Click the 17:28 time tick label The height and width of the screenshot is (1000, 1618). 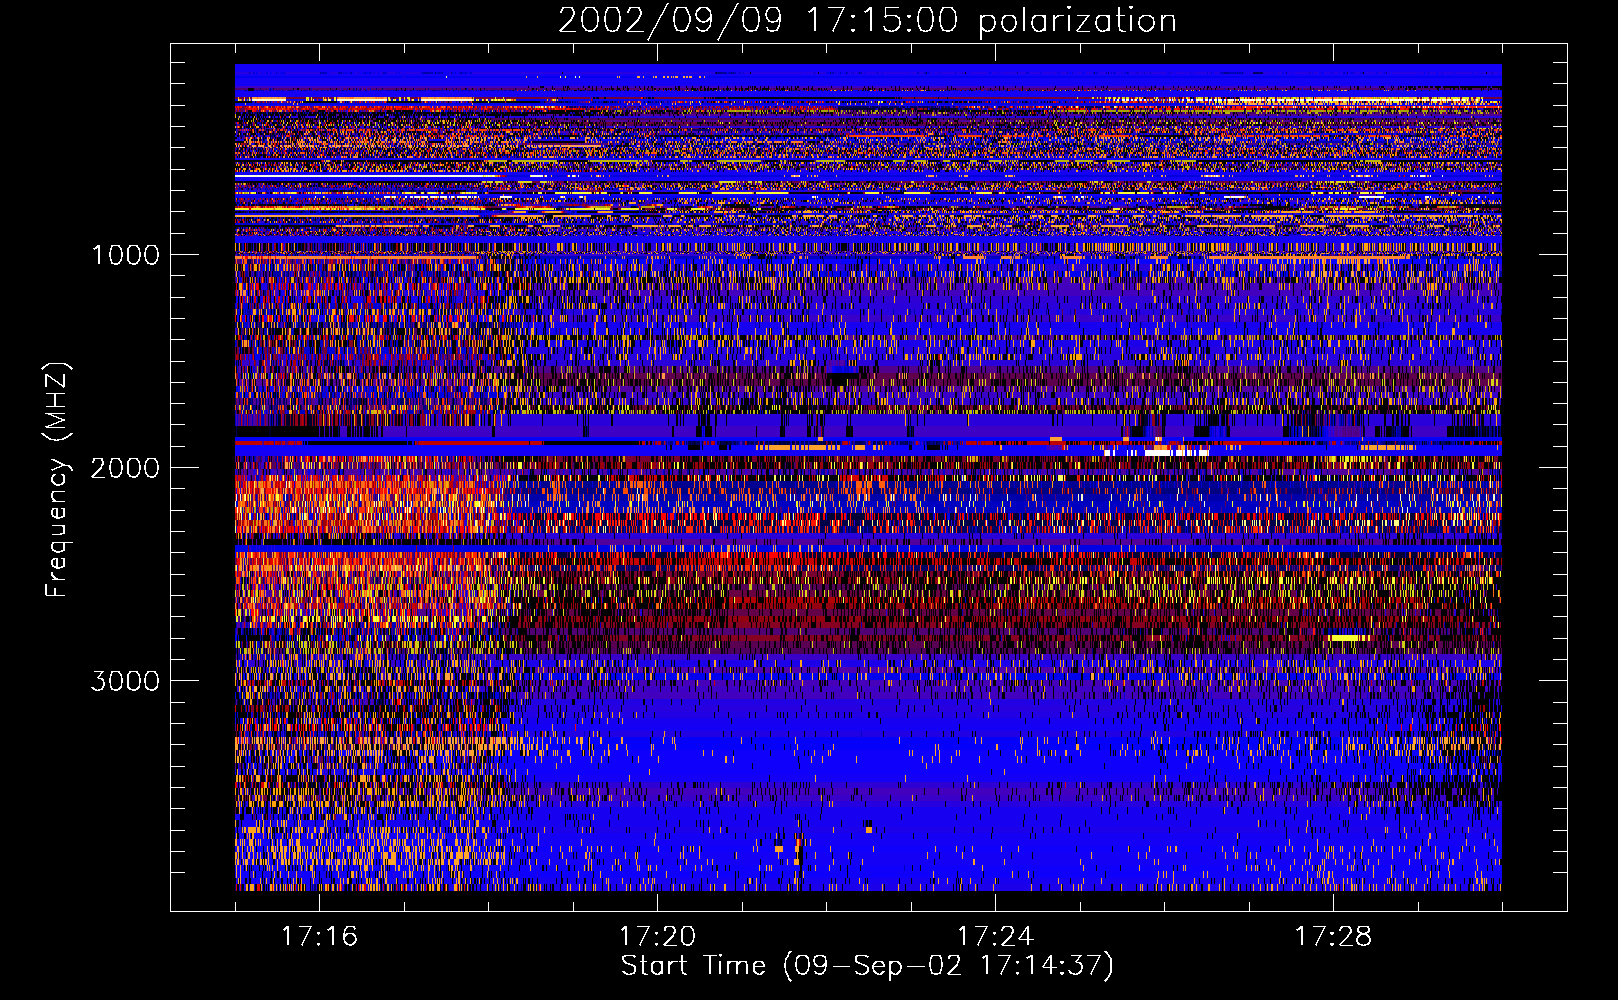click(x=1333, y=936)
